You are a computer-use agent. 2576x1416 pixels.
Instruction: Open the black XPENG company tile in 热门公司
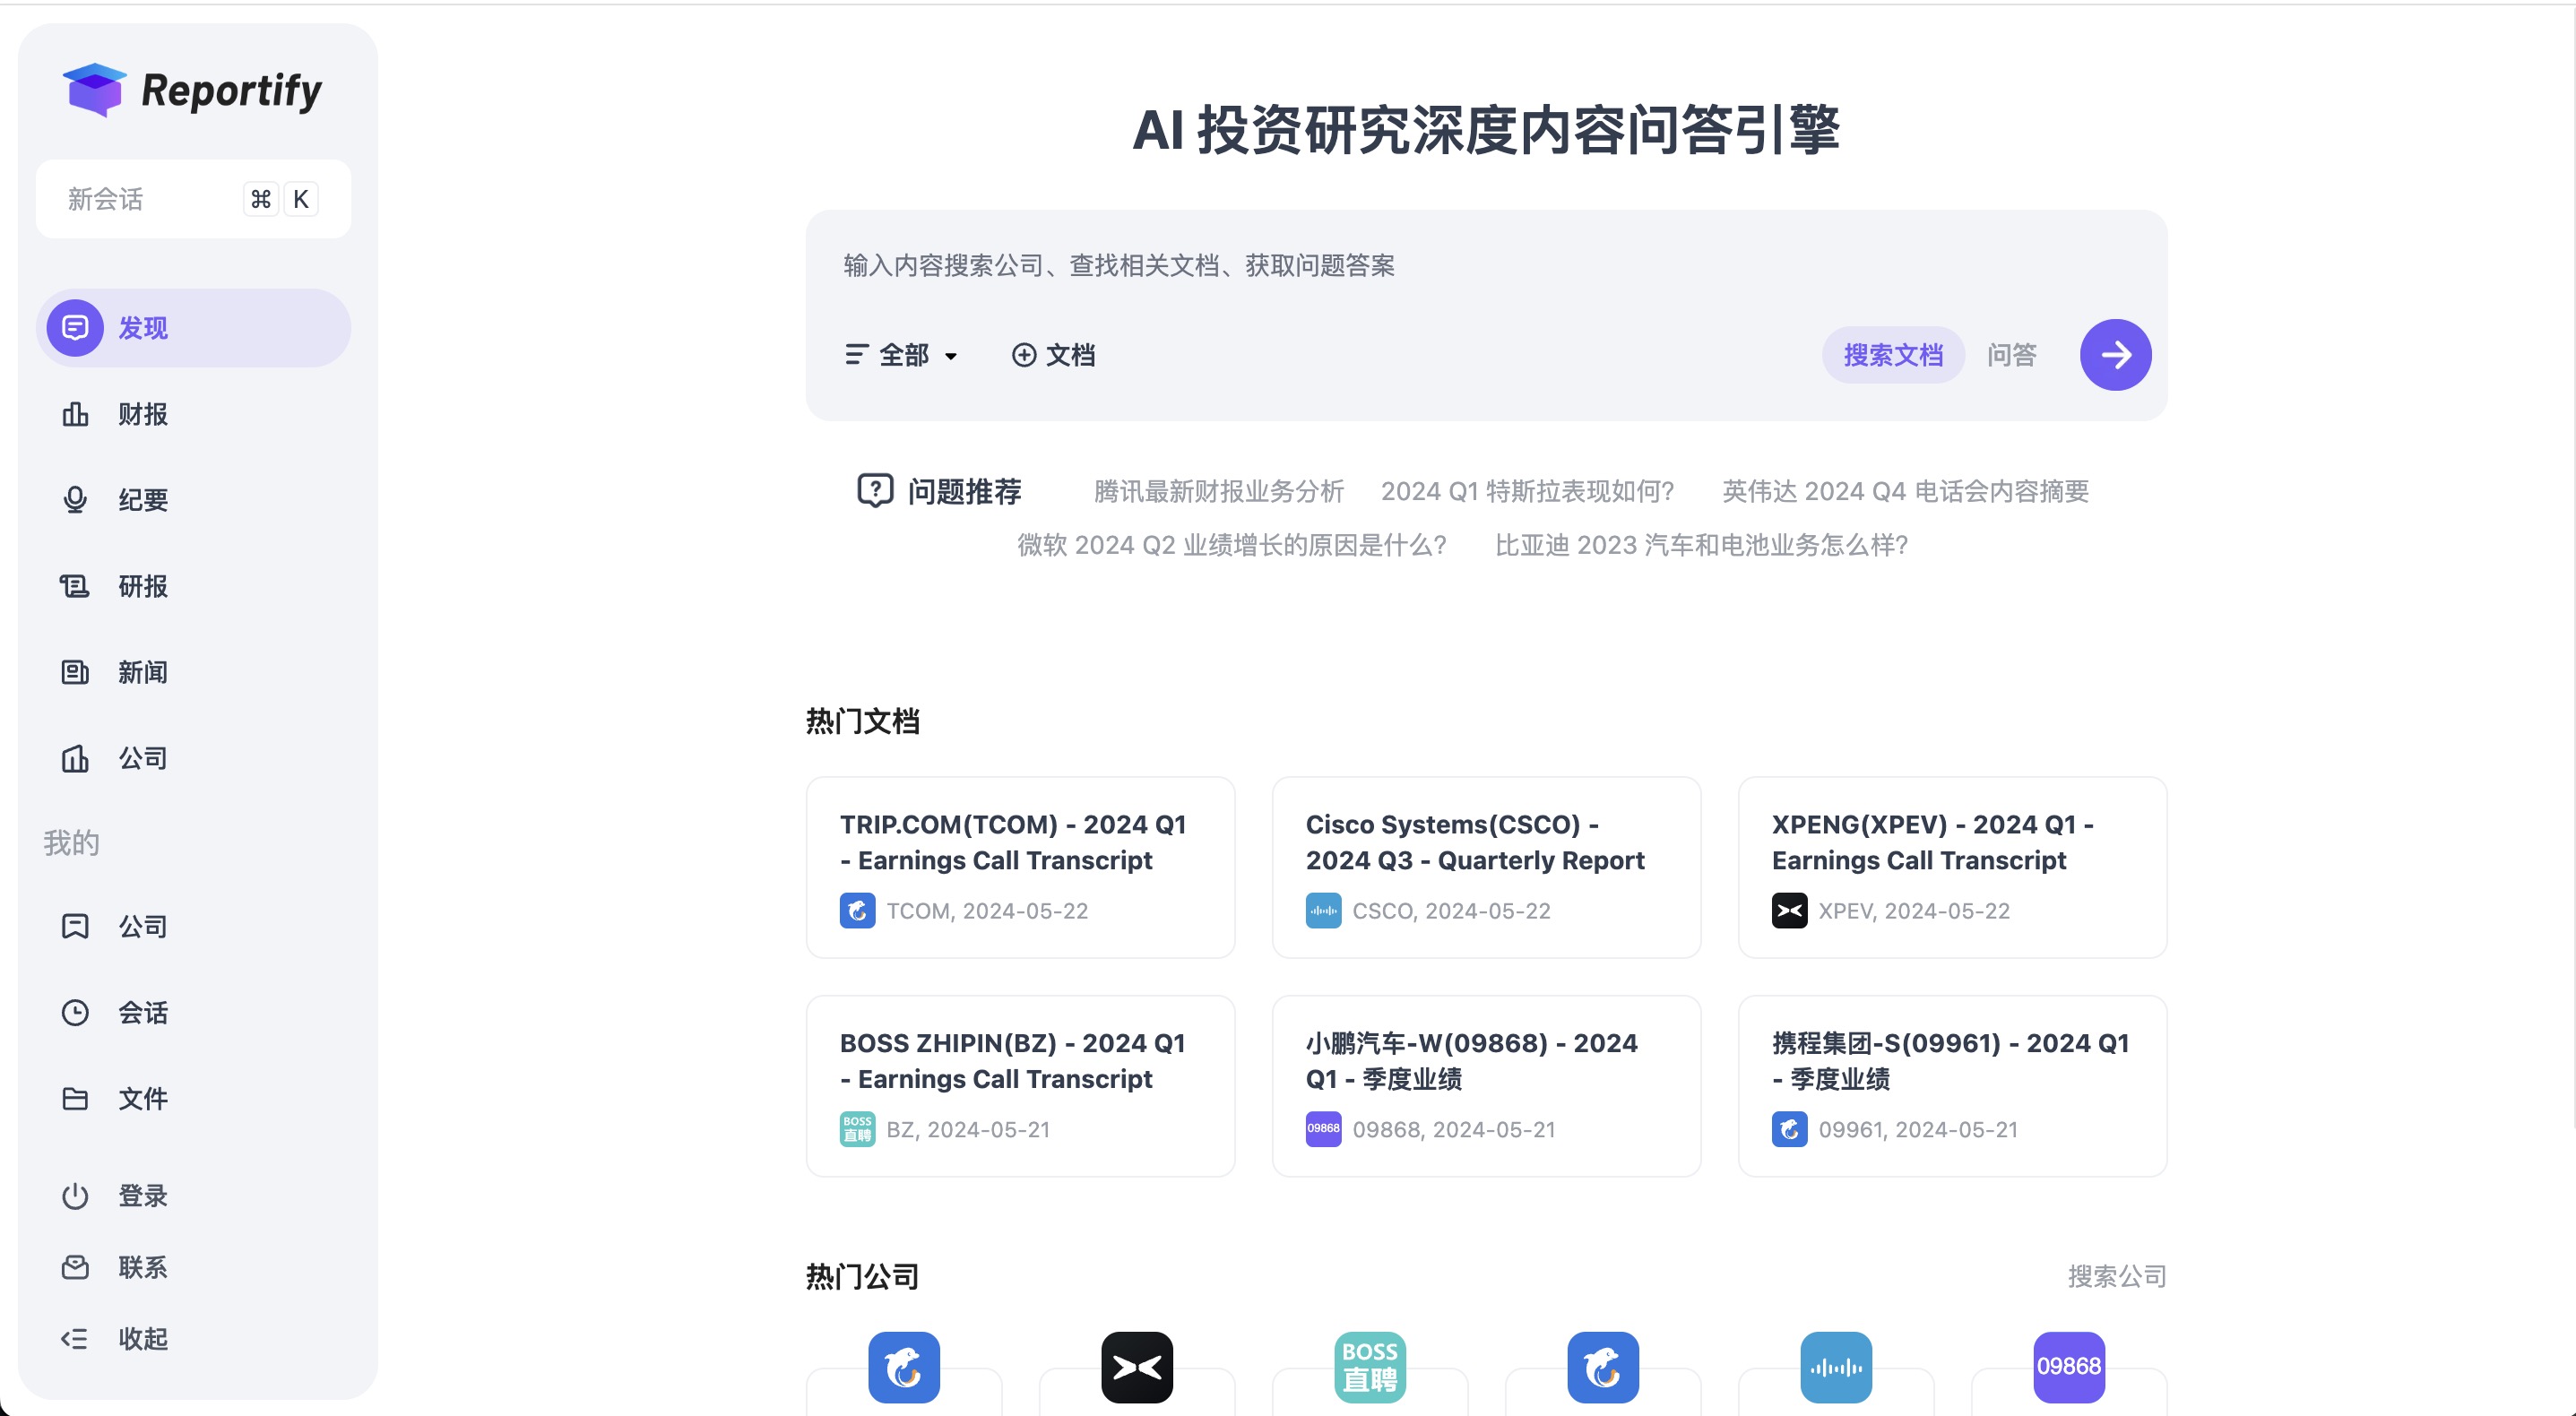click(1137, 1368)
